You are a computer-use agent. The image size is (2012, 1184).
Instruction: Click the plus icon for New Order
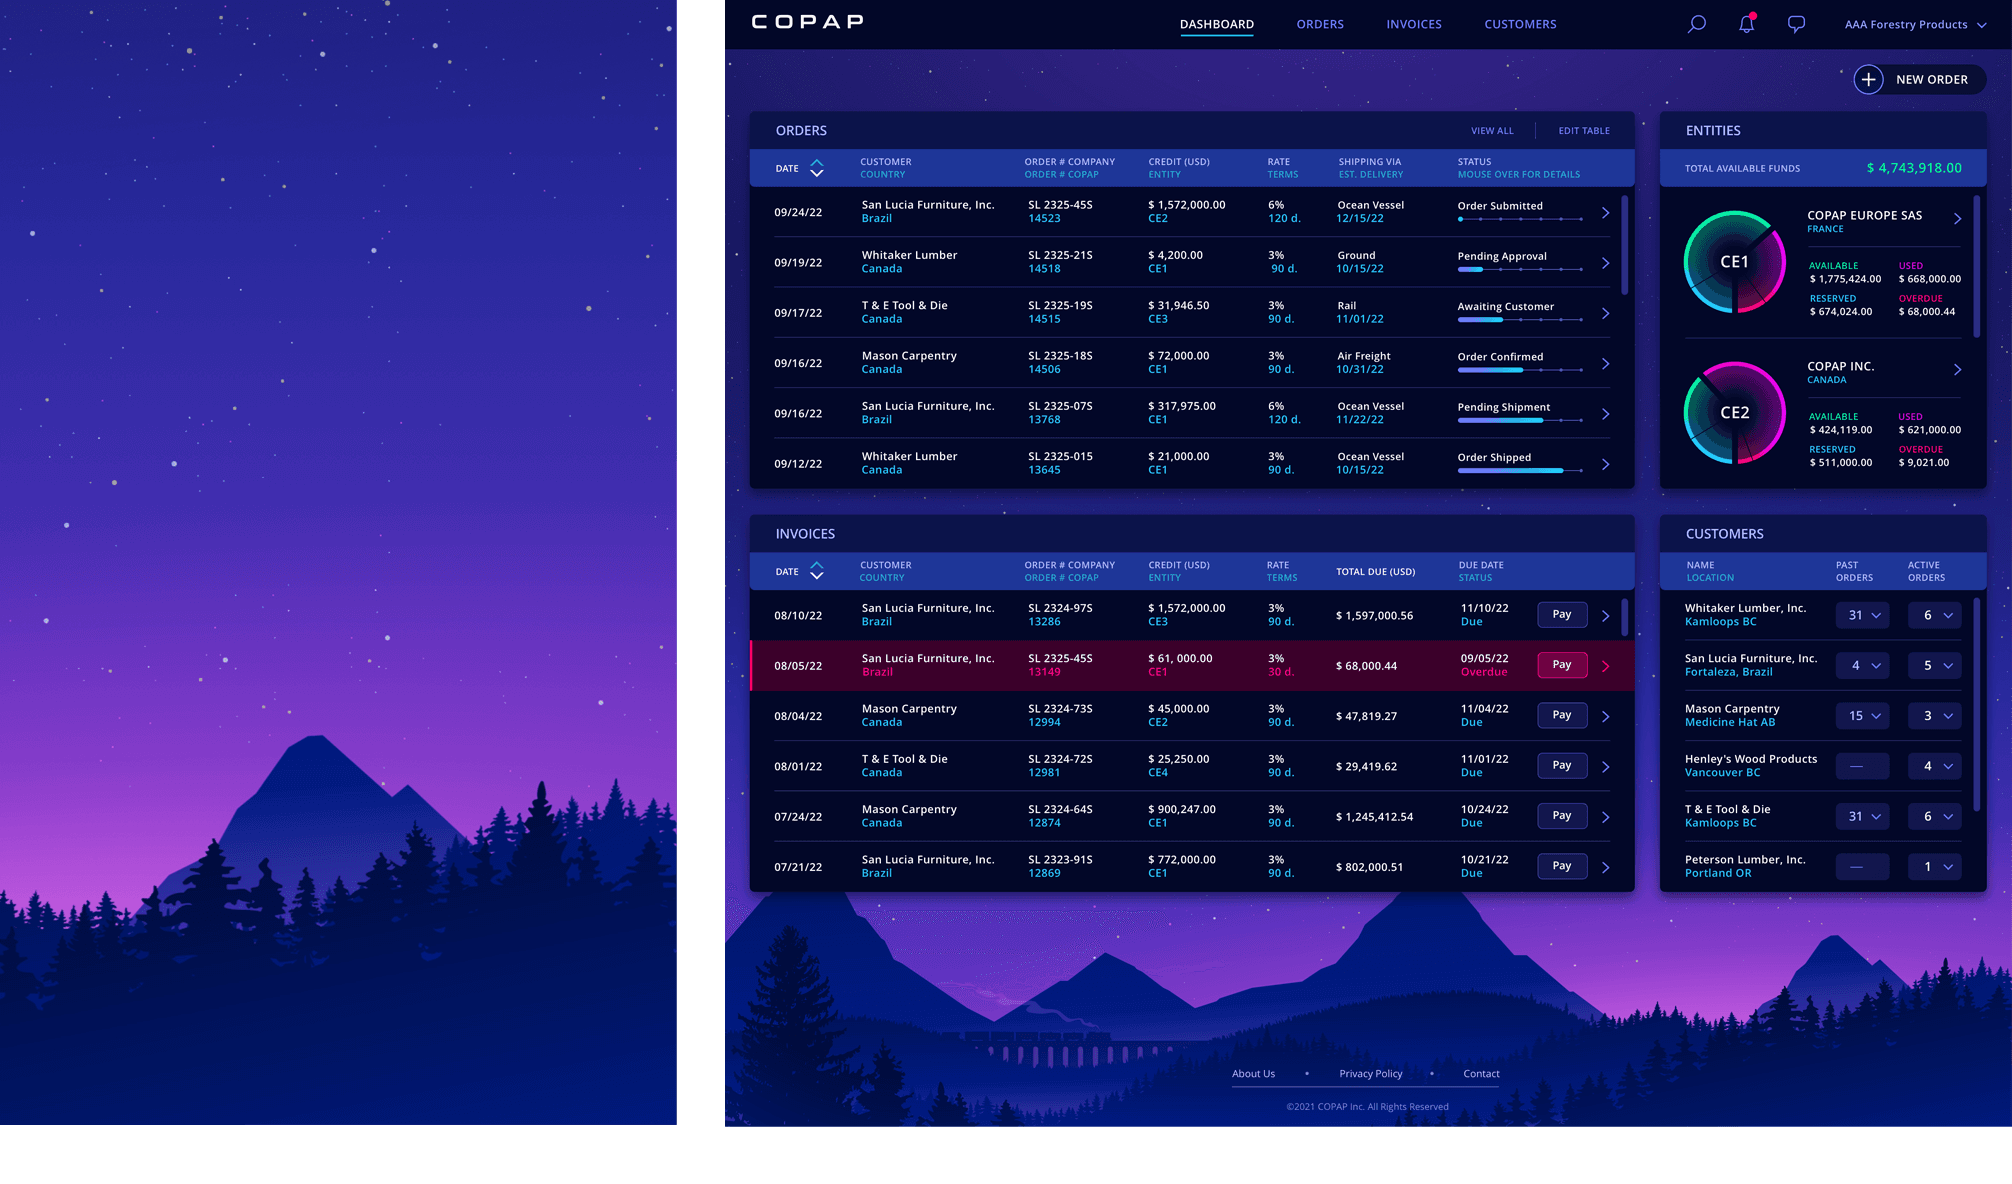pyautogui.click(x=1868, y=79)
